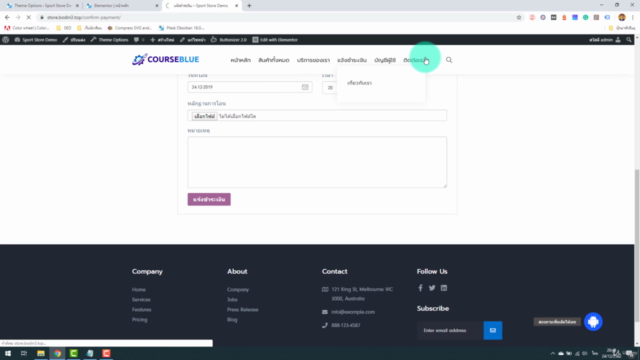
Task: Click the Enter email address field
Action: point(450,330)
